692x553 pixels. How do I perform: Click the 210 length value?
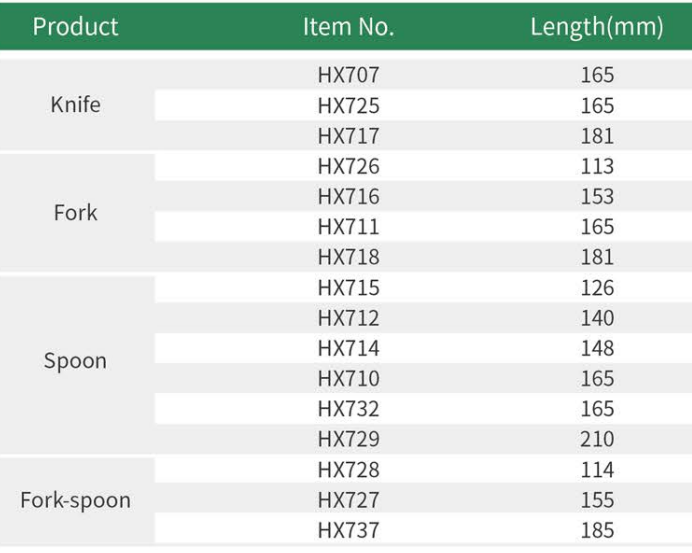tap(597, 439)
